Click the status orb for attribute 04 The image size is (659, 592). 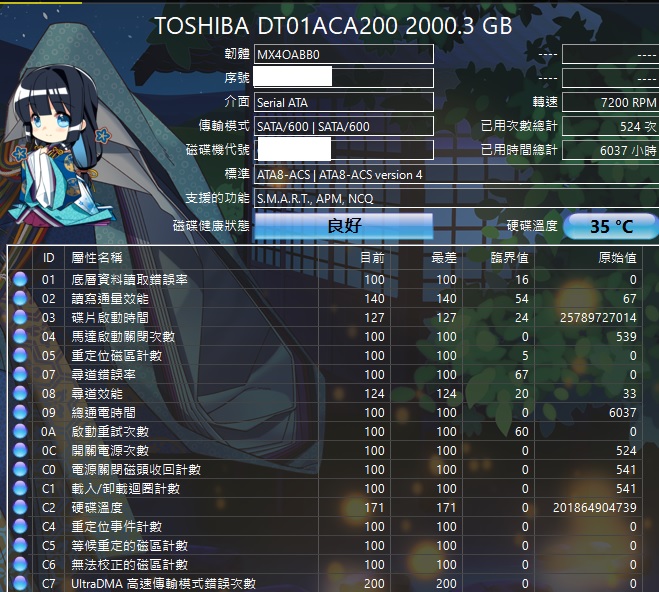[20, 336]
